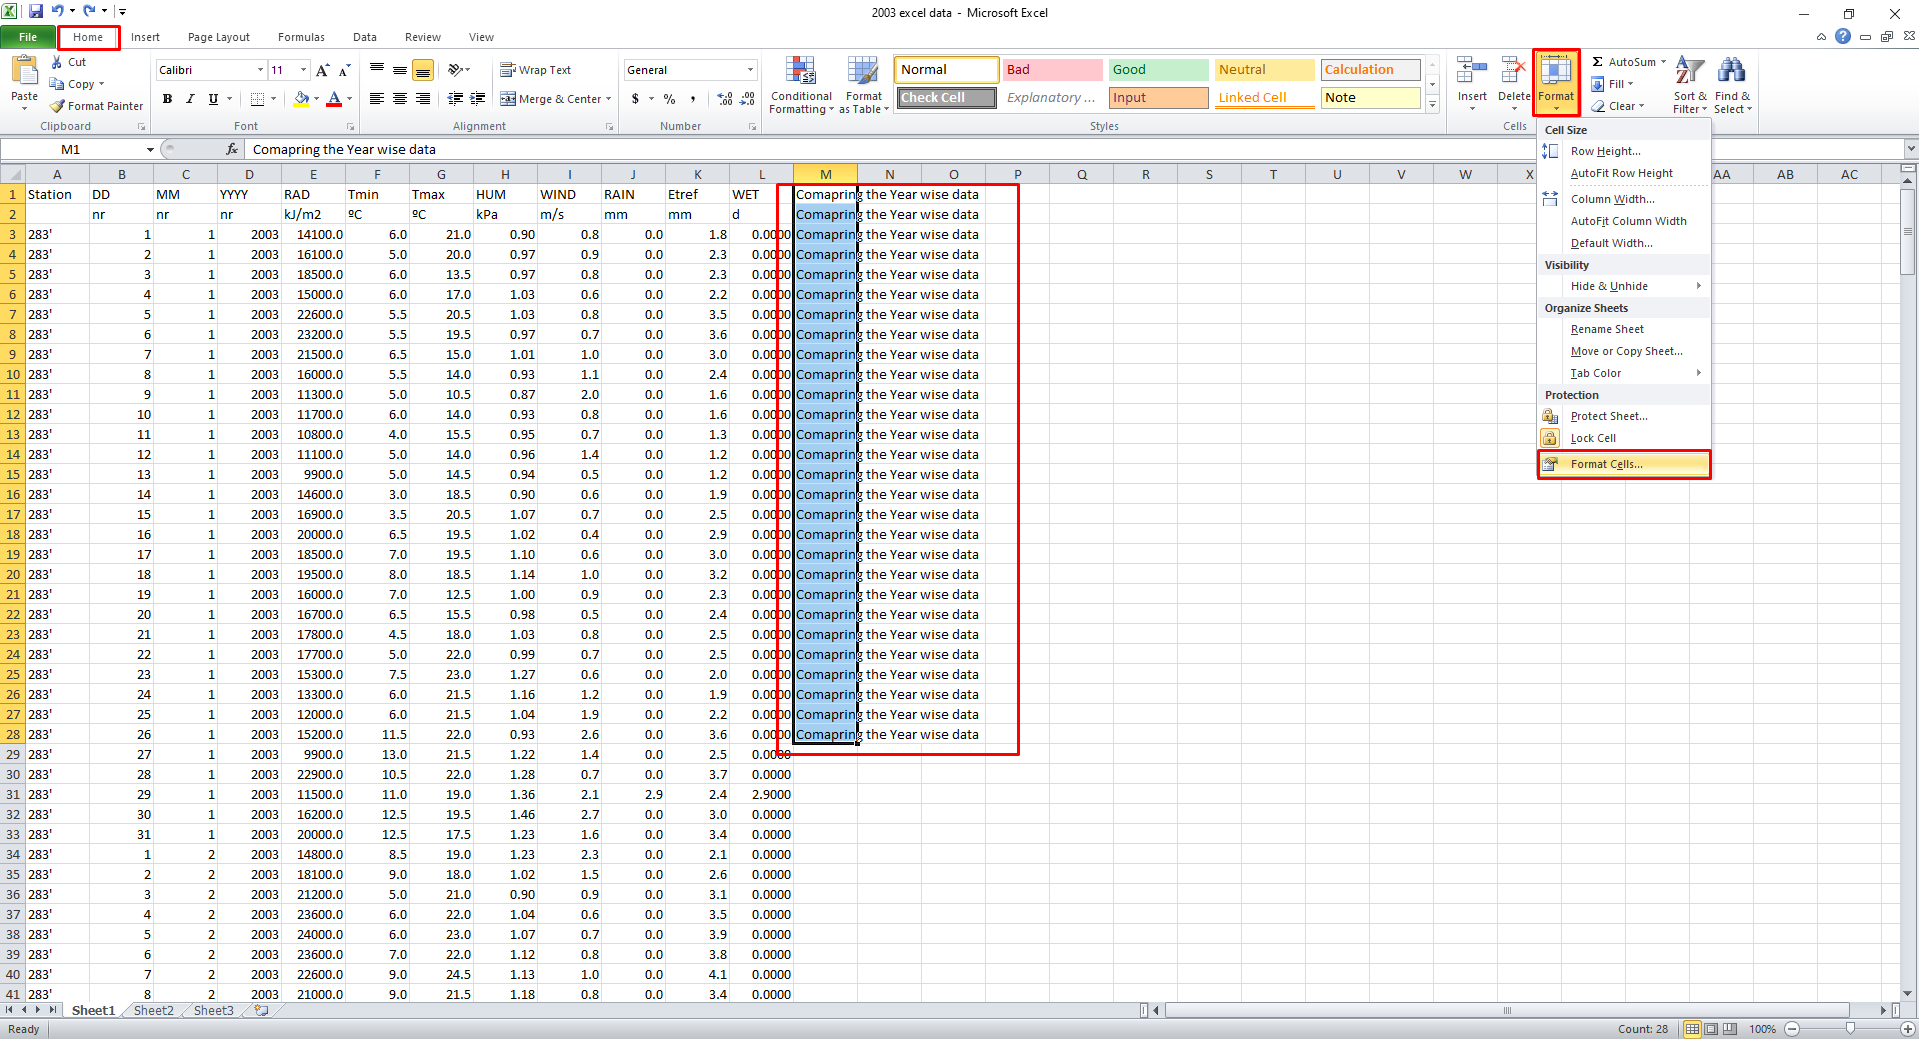Image resolution: width=1919 pixels, height=1039 pixels.
Task: Click the Merge & Center icon
Action: (508, 99)
